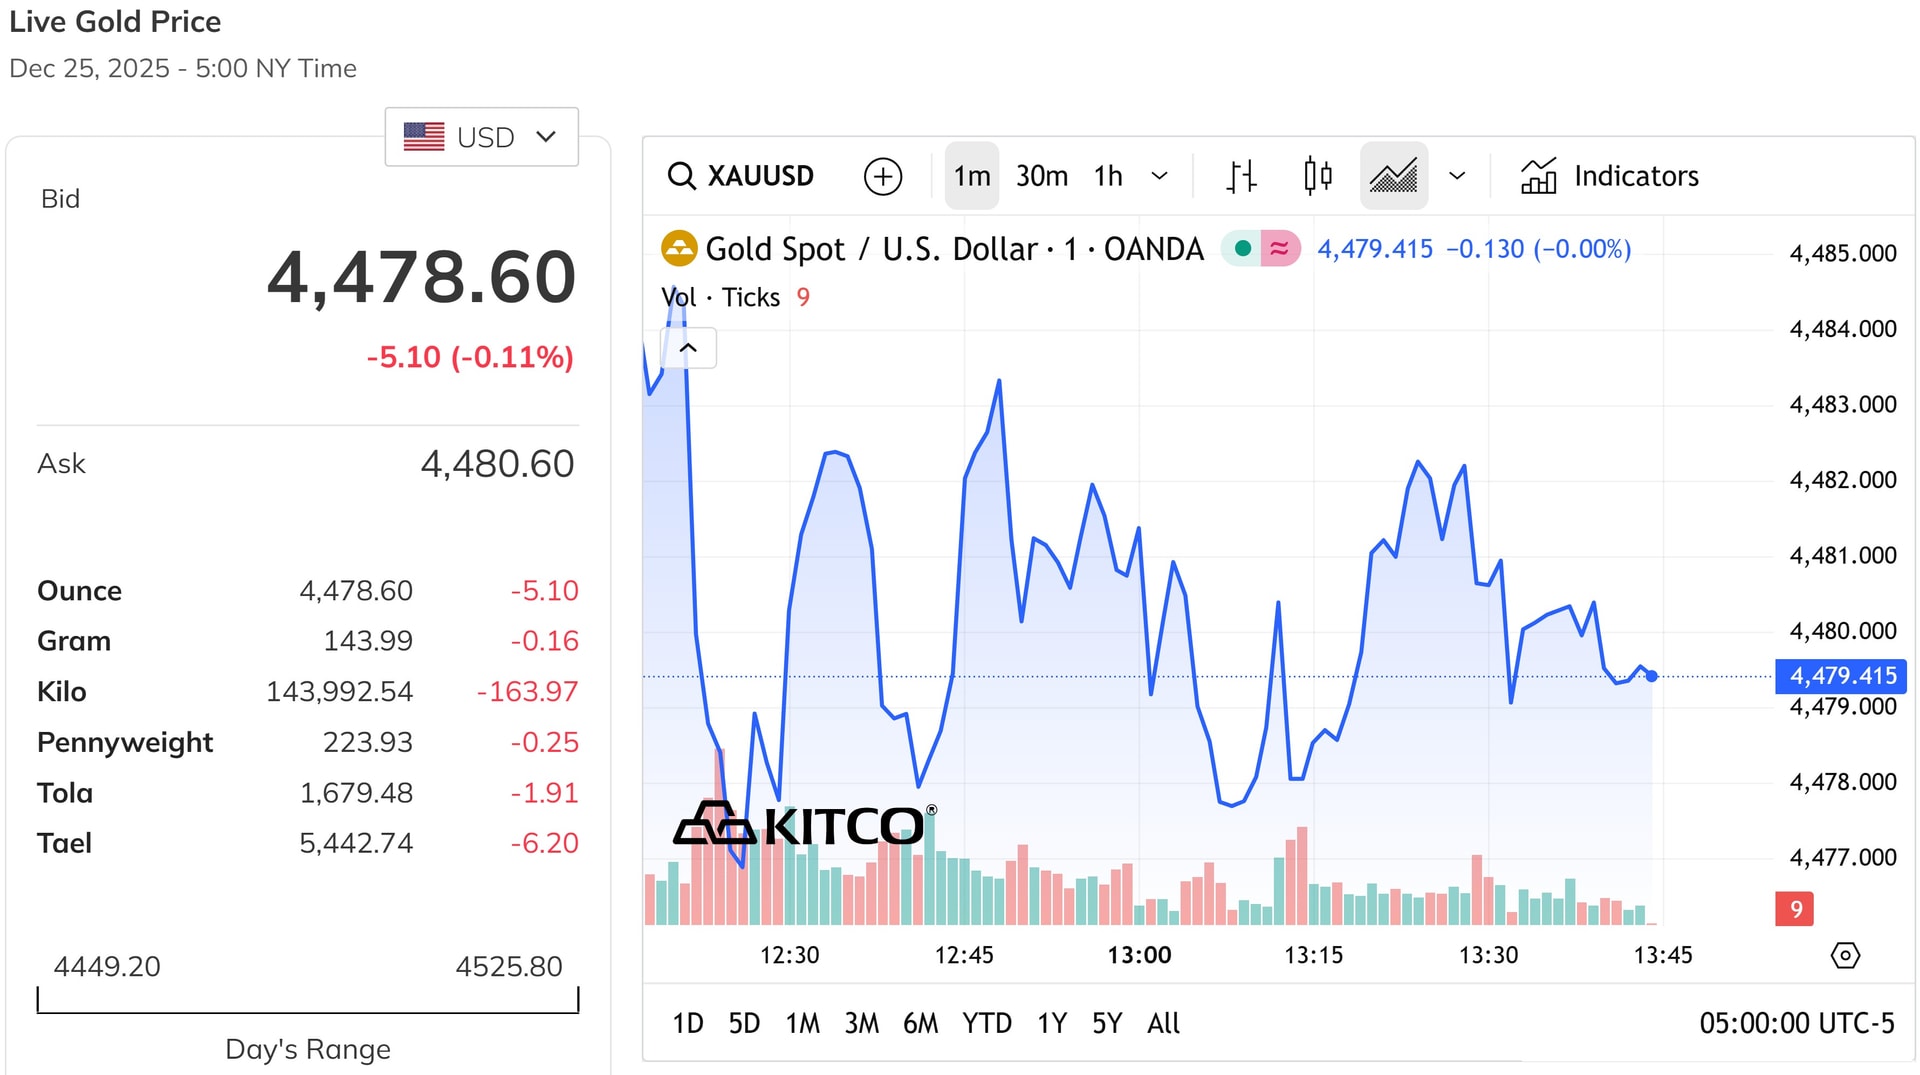
Task: Open the Indicators panel
Action: (x=1606, y=176)
